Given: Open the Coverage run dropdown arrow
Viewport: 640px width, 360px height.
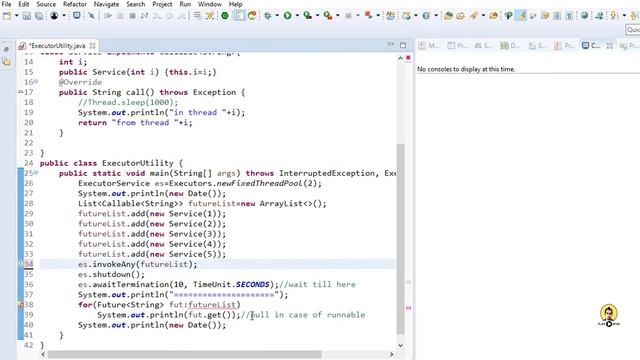Looking at the screenshot, I should click(317, 16).
